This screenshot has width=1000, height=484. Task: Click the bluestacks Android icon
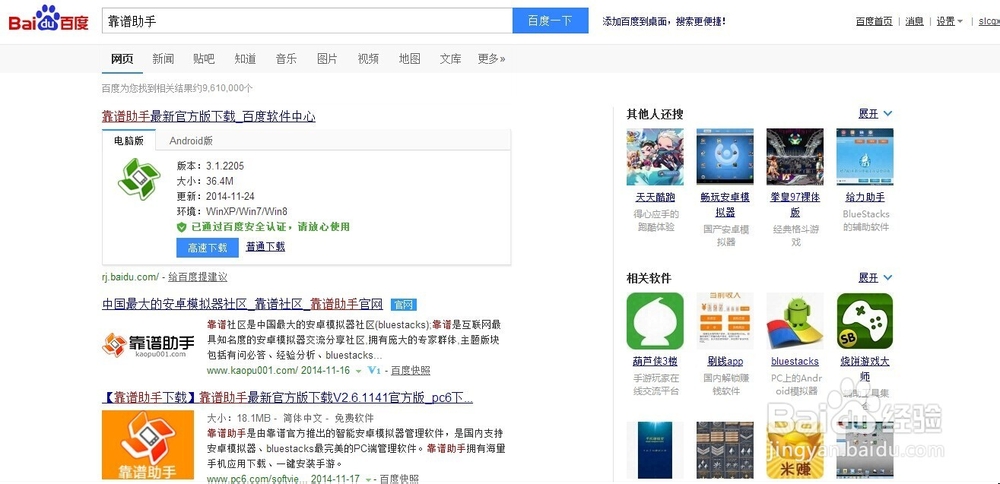click(795, 321)
